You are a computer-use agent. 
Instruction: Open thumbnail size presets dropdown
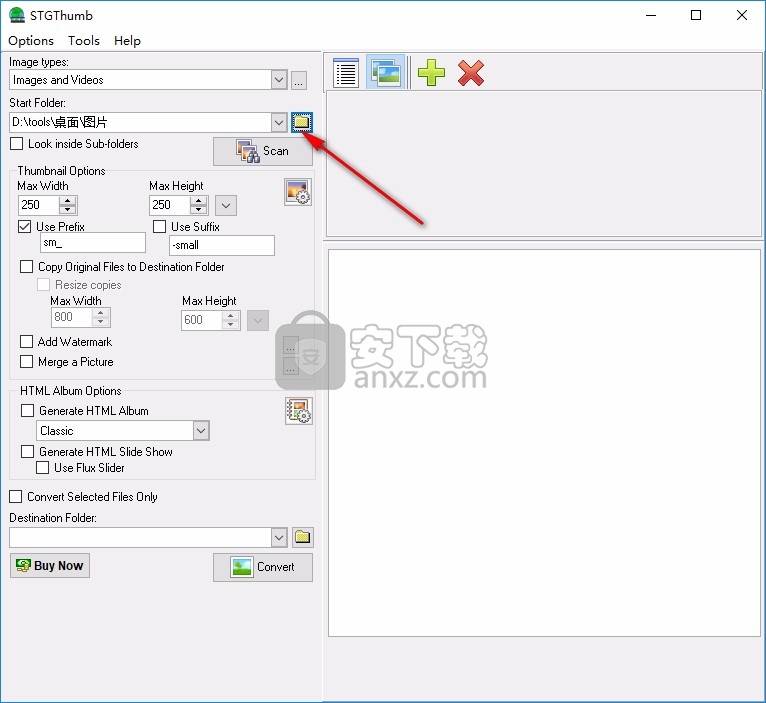[x=226, y=205]
